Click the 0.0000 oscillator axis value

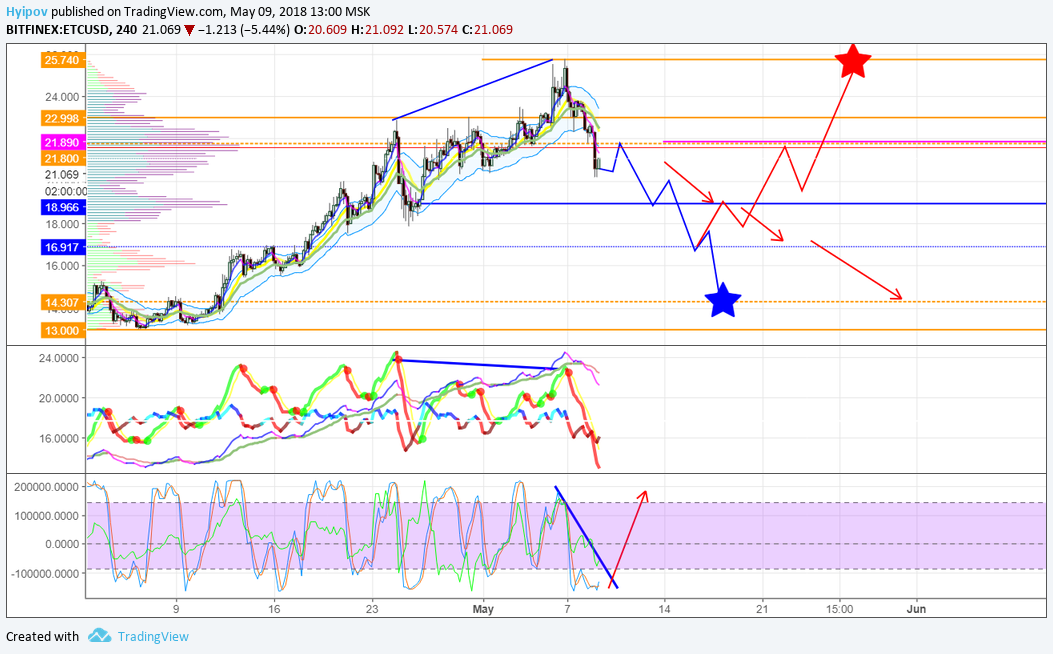[62, 544]
